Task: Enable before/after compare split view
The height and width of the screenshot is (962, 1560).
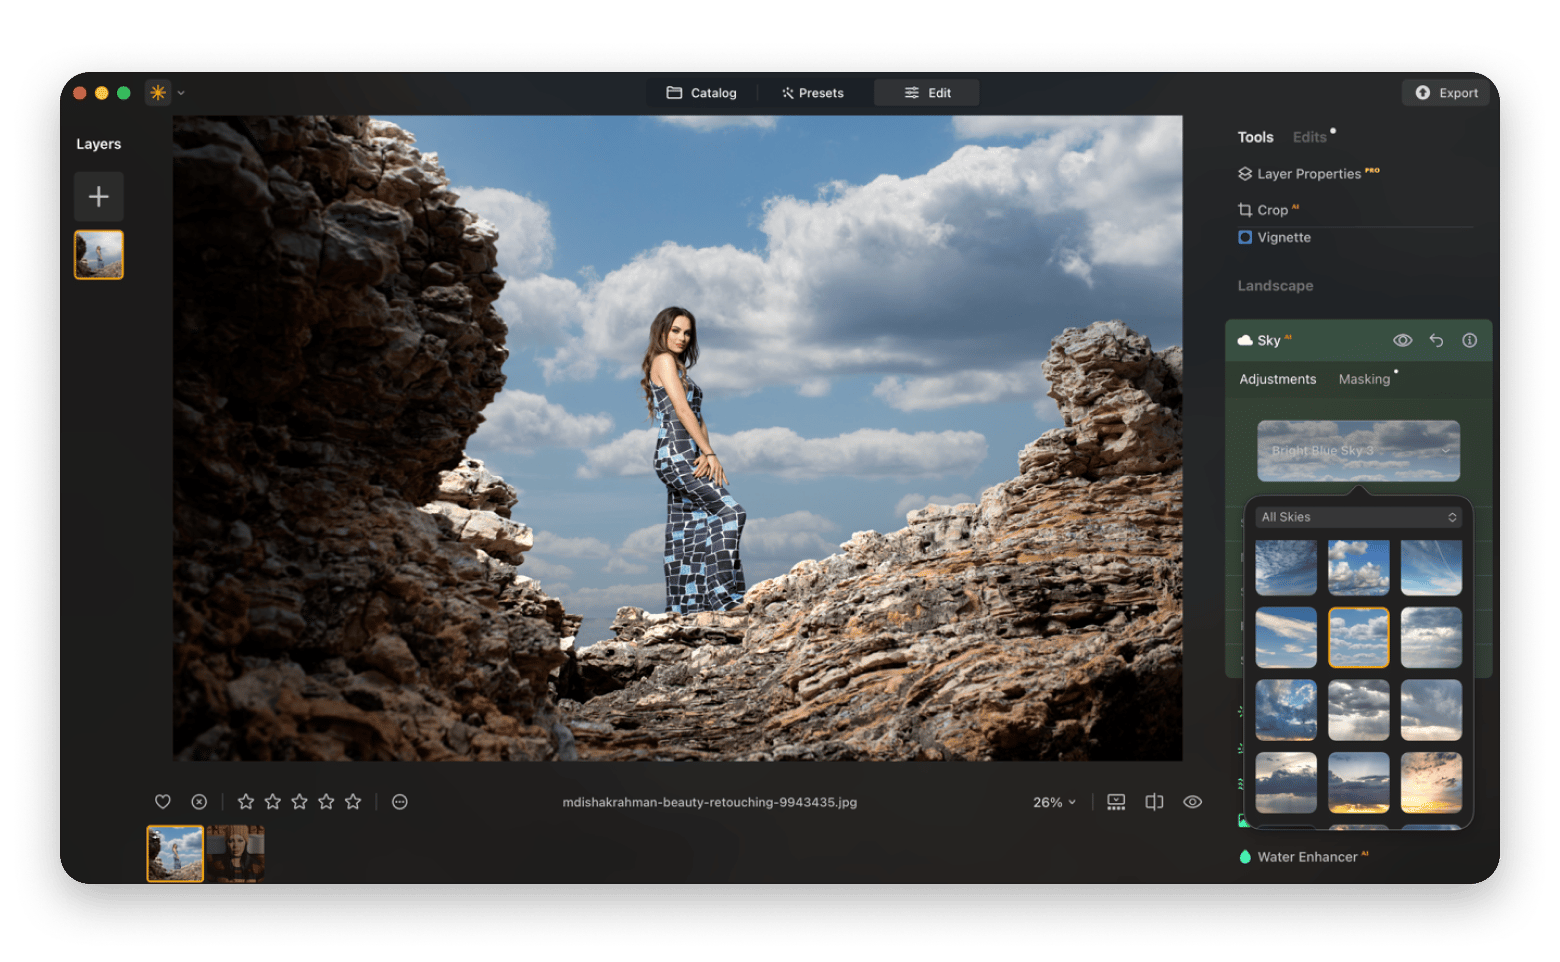Action: (x=1154, y=802)
